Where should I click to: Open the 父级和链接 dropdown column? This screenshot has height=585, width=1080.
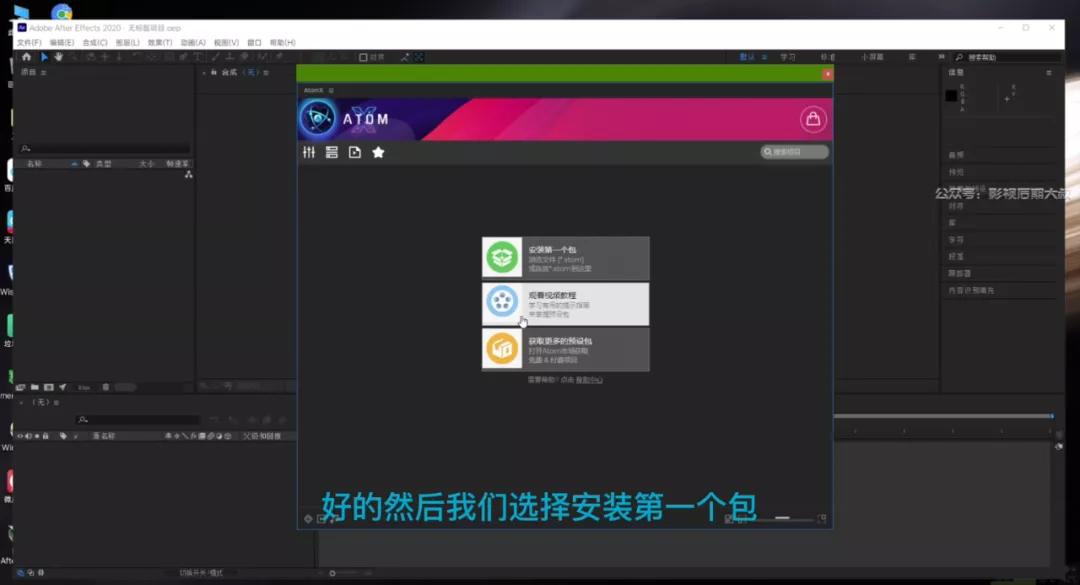pyautogui.click(x=261, y=435)
